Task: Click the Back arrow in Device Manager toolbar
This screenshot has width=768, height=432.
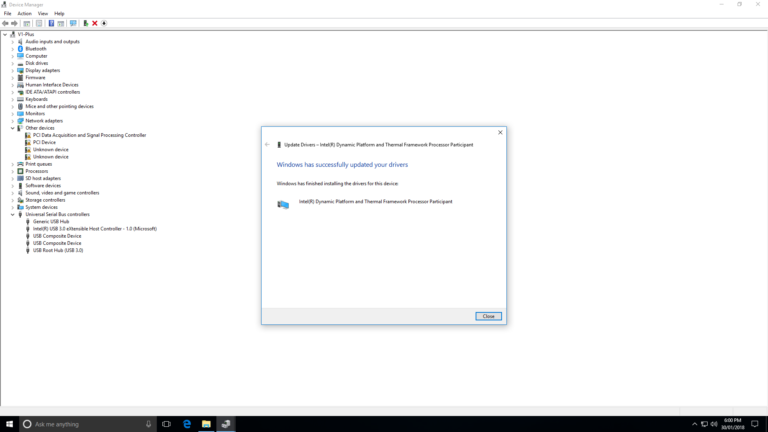Action: [5, 23]
